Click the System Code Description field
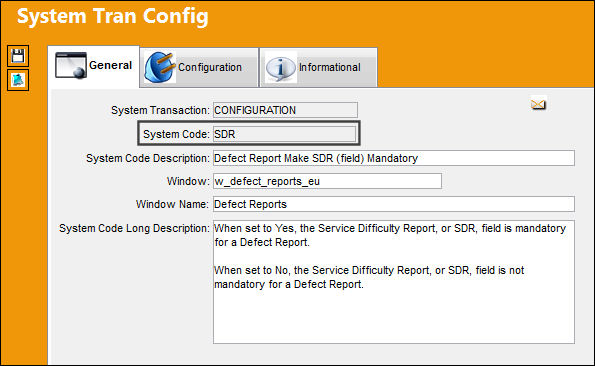This screenshot has width=595, height=366. point(394,158)
